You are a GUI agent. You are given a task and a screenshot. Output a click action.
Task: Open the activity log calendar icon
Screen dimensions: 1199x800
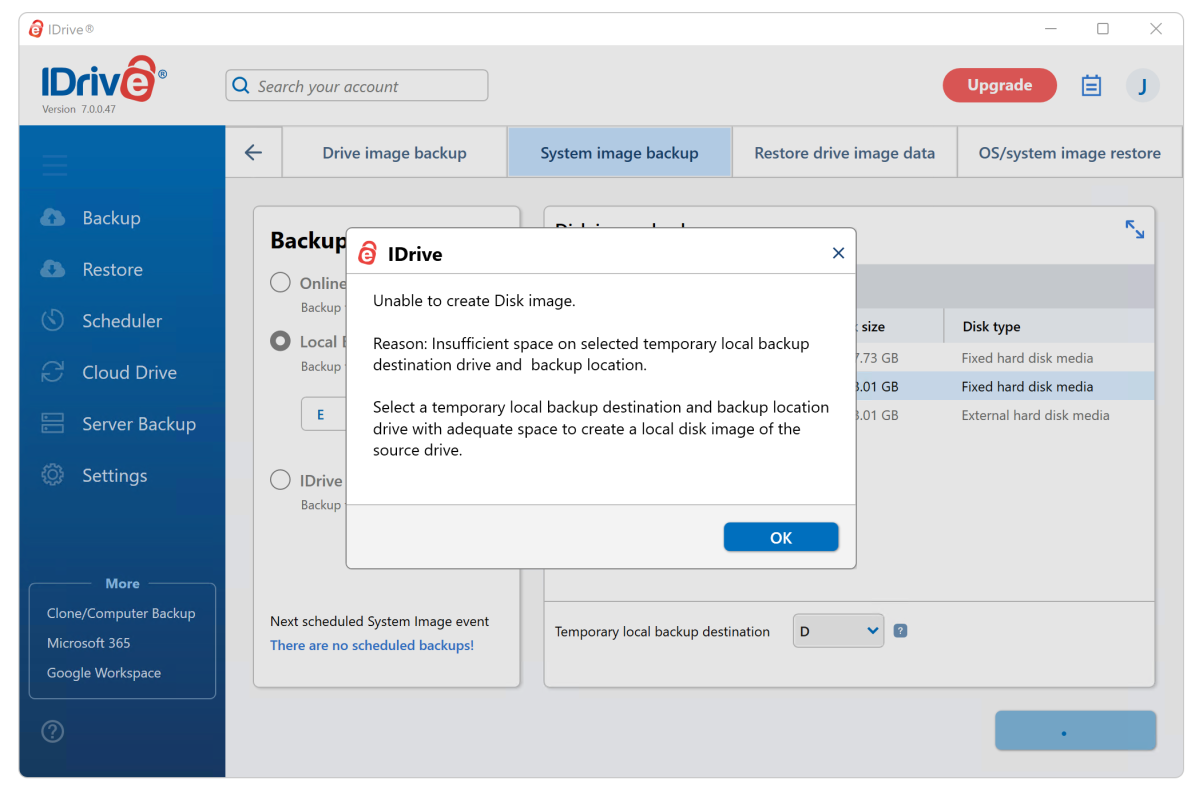[x=1091, y=86]
